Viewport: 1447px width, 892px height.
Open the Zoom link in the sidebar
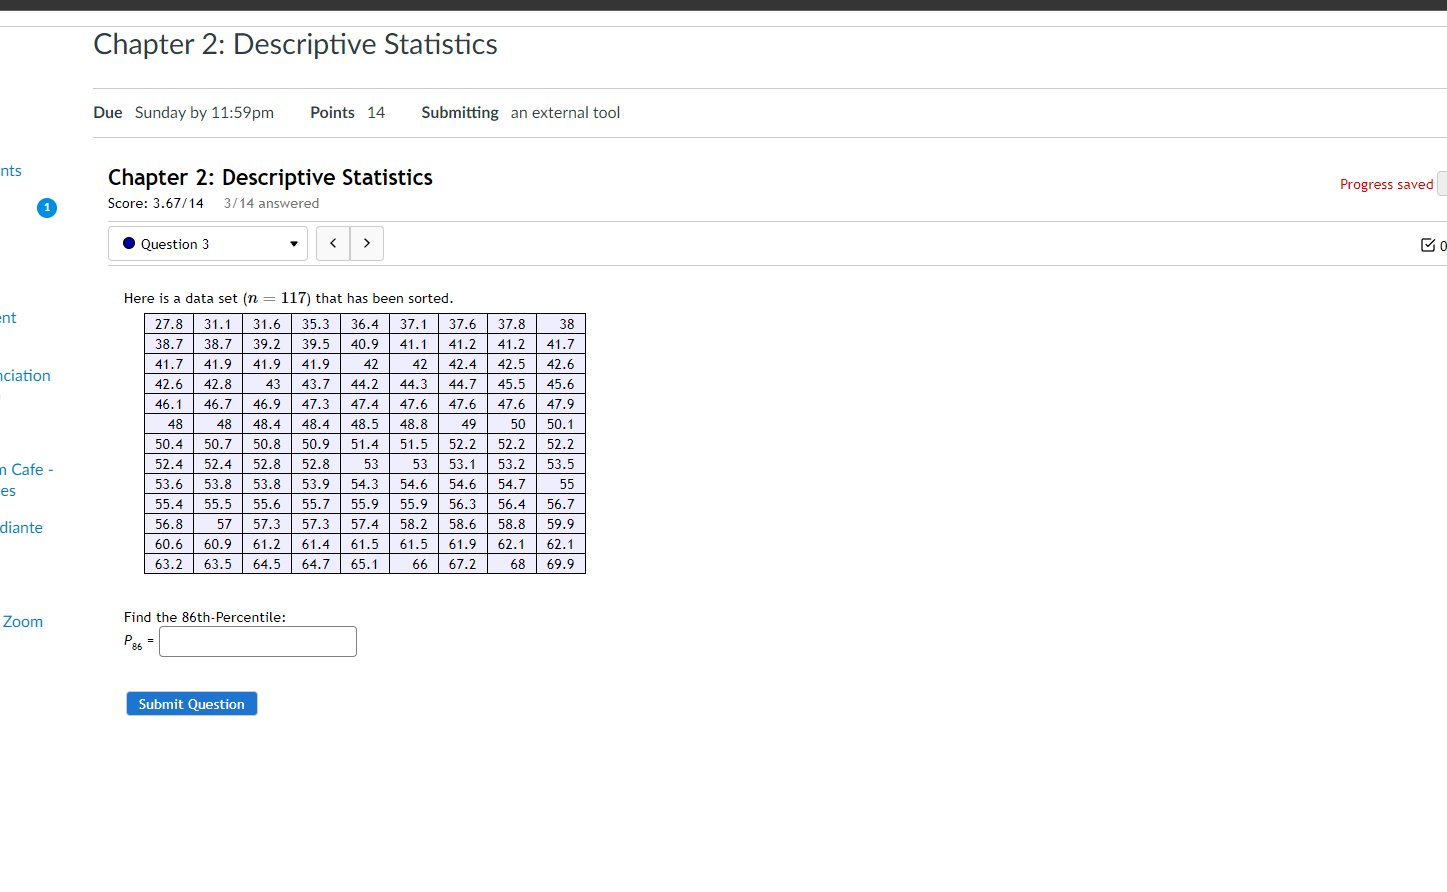click(22, 621)
